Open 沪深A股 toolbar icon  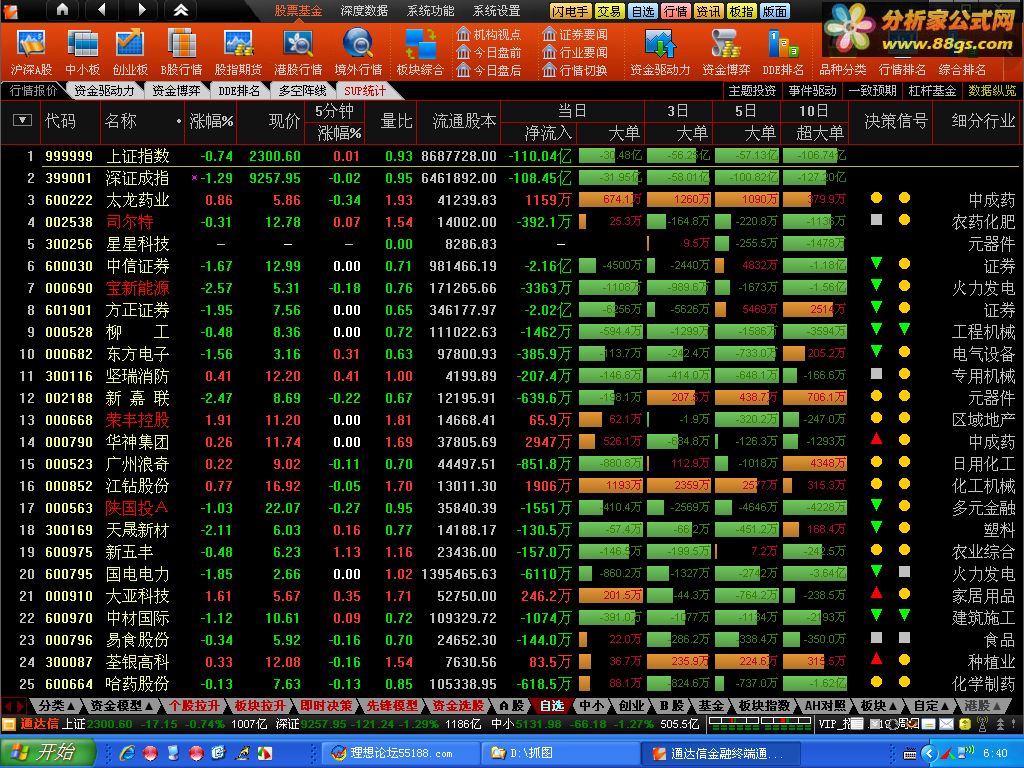point(31,52)
